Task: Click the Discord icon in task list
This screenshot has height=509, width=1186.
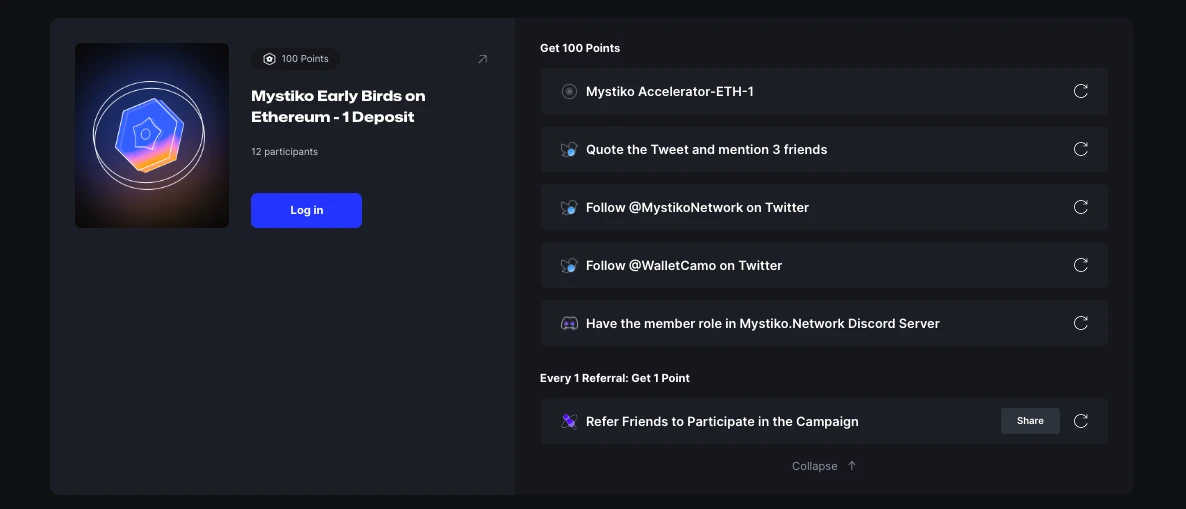Action: tap(569, 323)
